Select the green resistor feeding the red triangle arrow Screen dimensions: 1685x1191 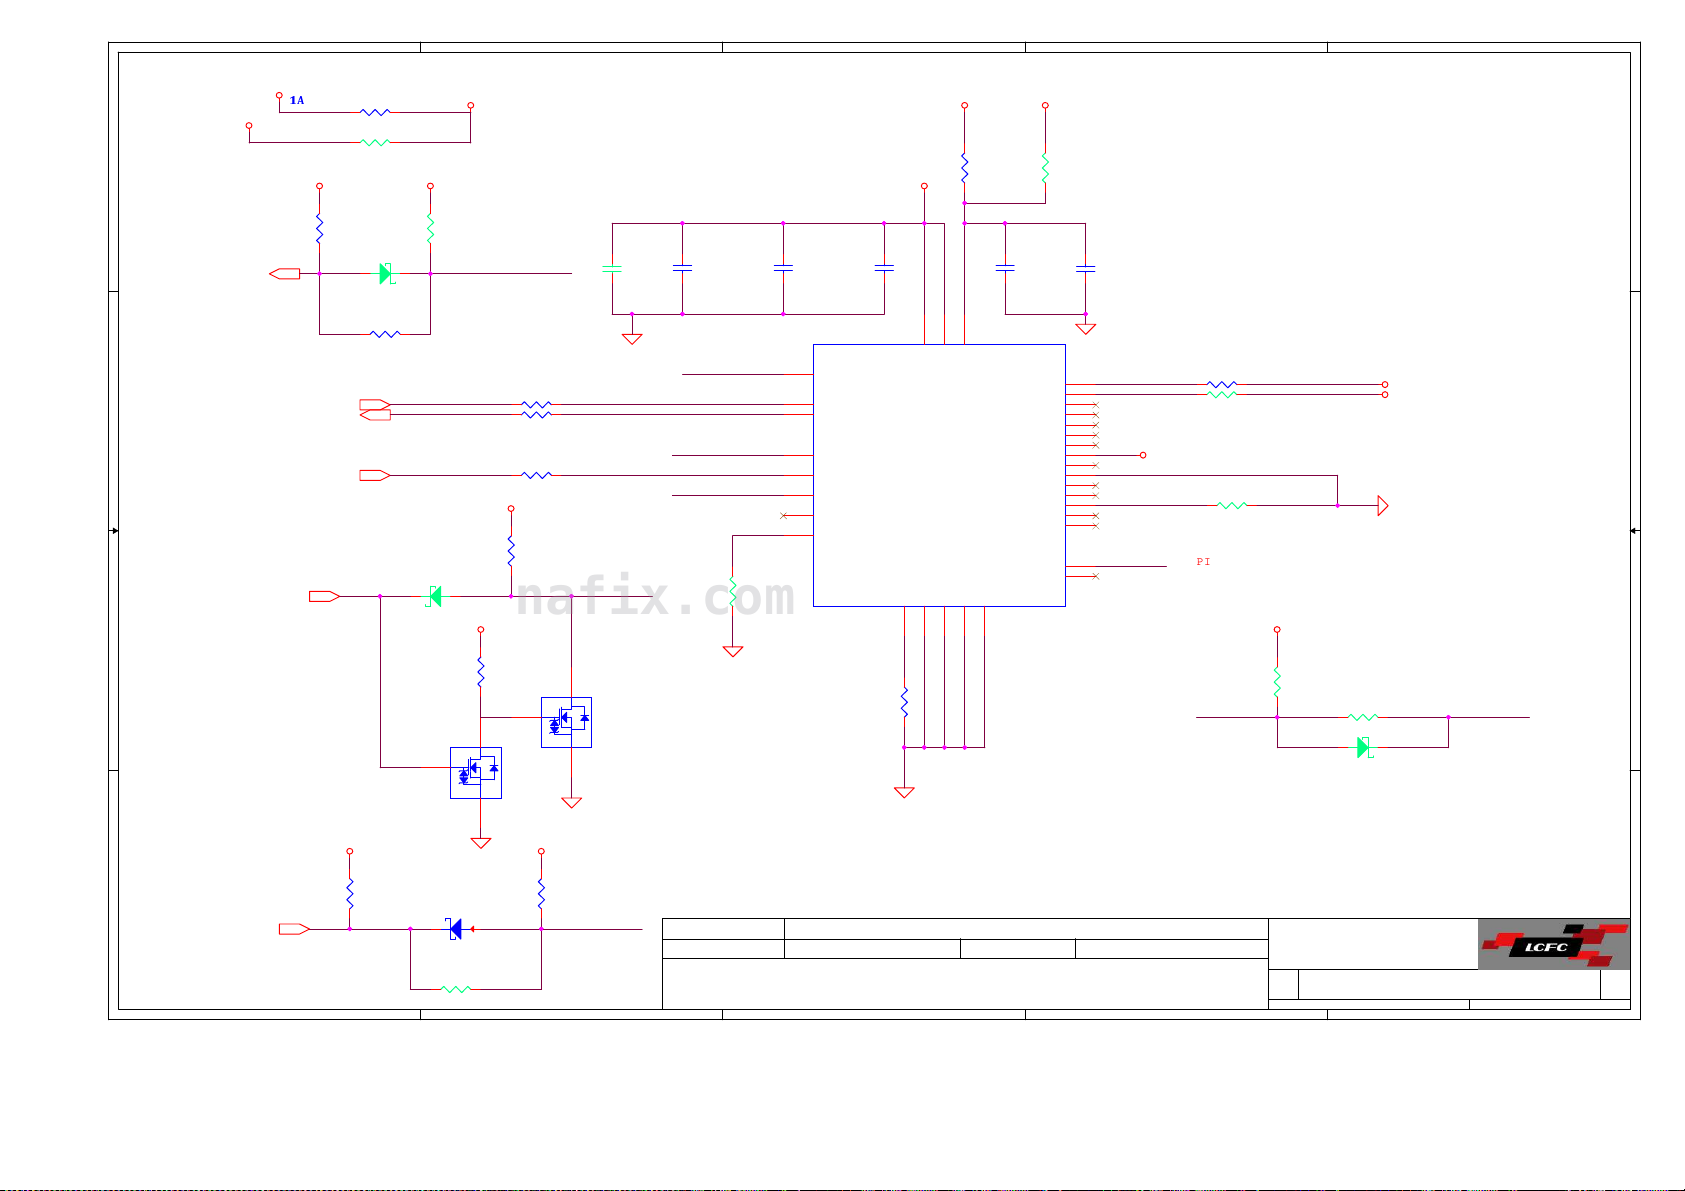[1232, 506]
